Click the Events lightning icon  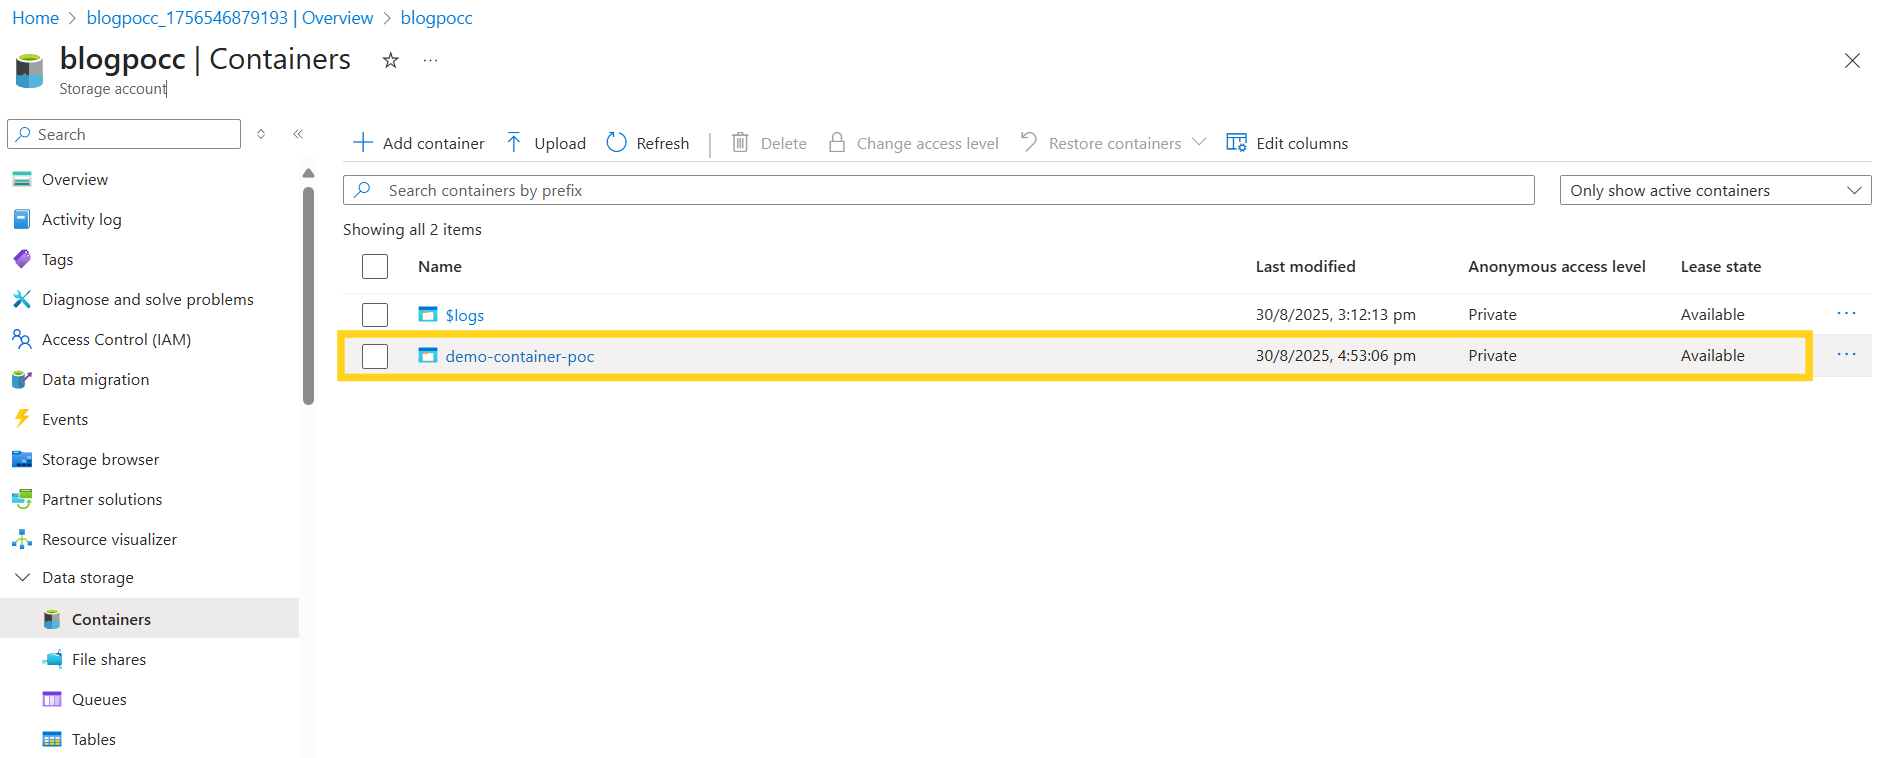[22, 419]
